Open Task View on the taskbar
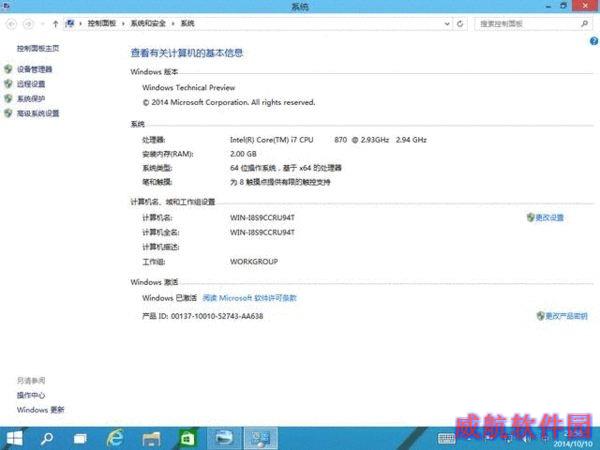The image size is (600, 450). click(x=80, y=439)
